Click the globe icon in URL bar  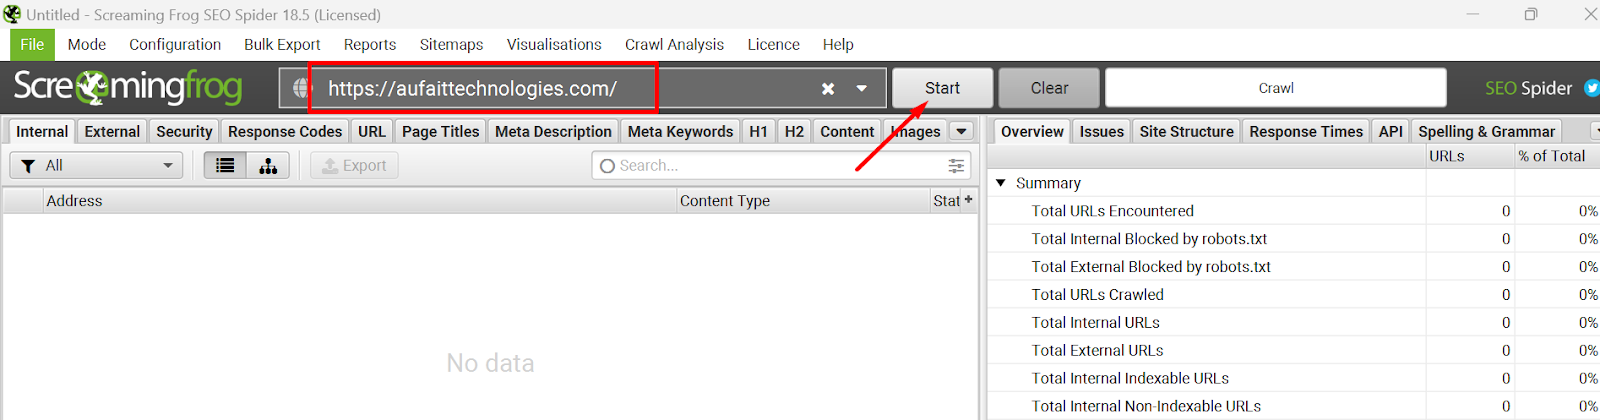click(x=301, y=88)
